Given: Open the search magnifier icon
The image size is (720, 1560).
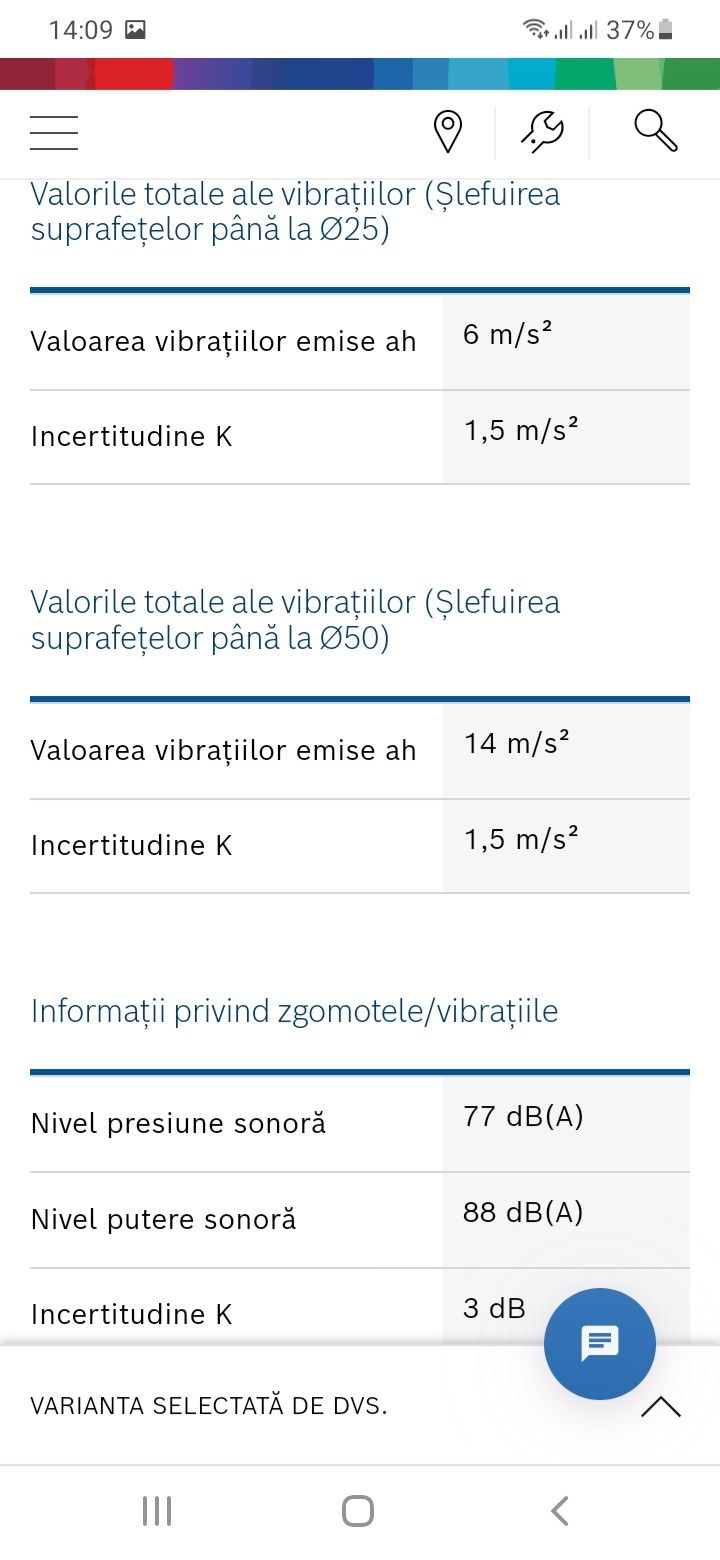Looking at the screenshot, I should click(x=656, y=132).
